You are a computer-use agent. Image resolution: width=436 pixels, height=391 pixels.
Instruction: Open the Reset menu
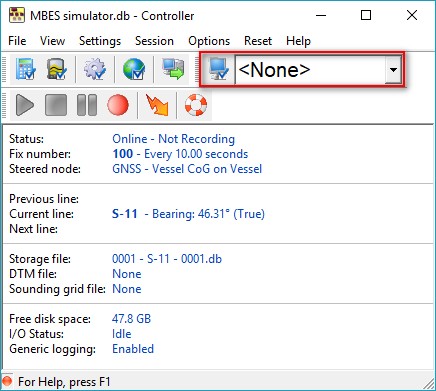pos(258,41)
